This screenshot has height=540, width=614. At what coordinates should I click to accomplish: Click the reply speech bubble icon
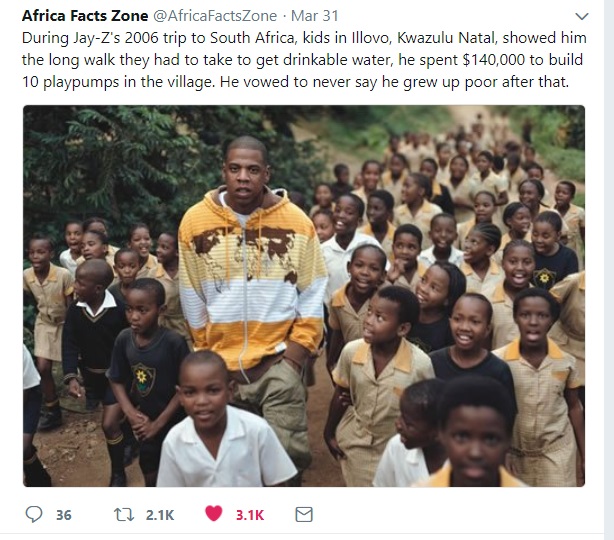pos(34,514)
